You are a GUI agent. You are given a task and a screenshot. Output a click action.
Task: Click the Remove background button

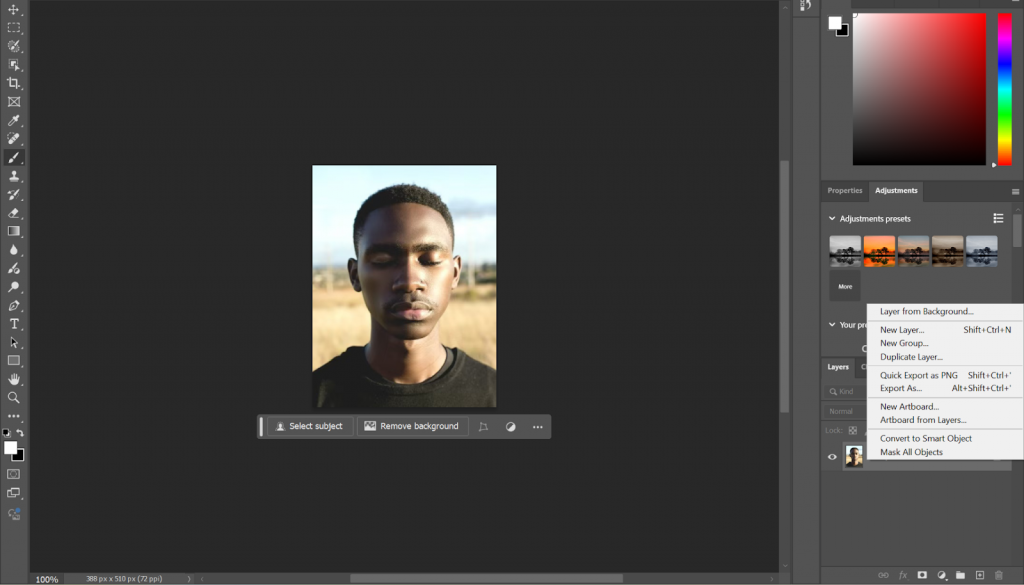(x=412, y=426)
